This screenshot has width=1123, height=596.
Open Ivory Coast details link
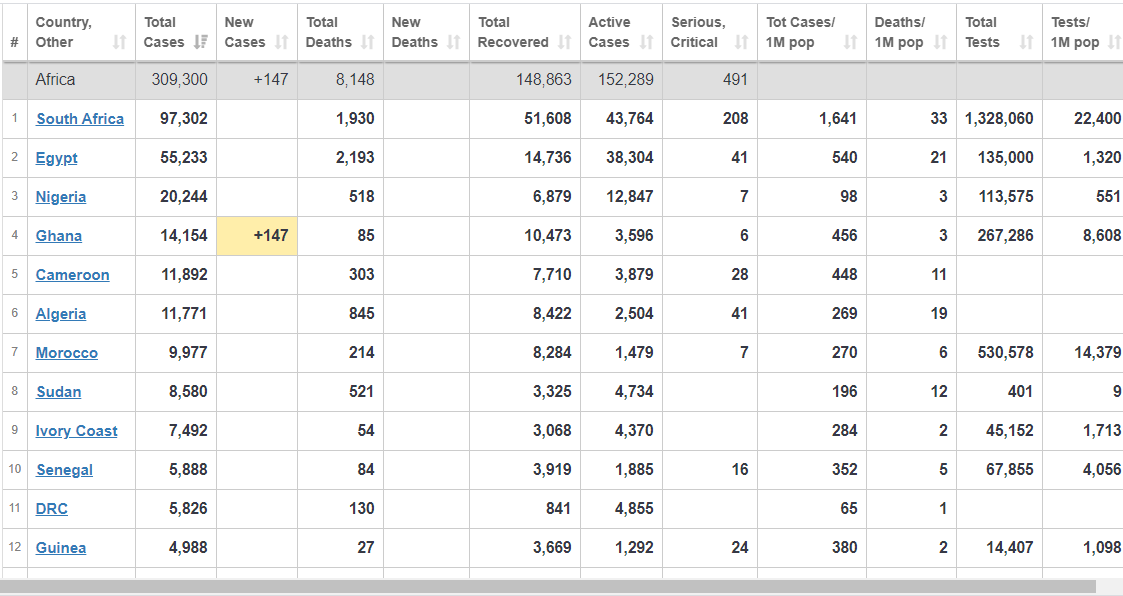[x=76, y=431]
